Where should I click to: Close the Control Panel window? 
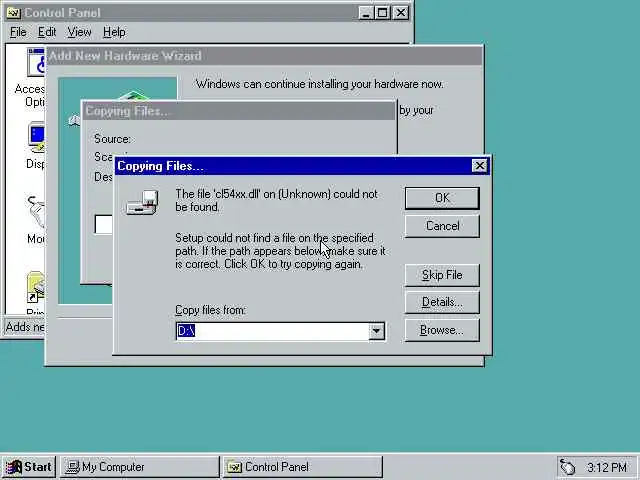tap(401, 13)
